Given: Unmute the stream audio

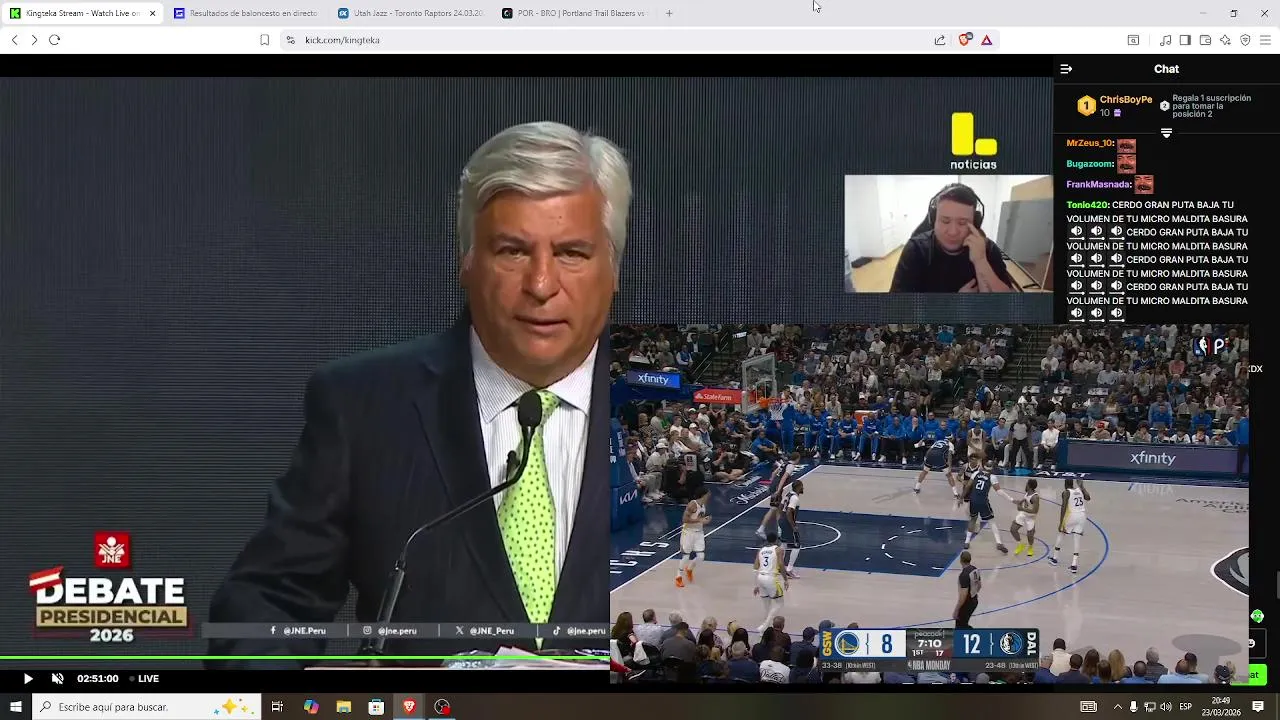Looking at the screenshot, I should tap(58, 678).
